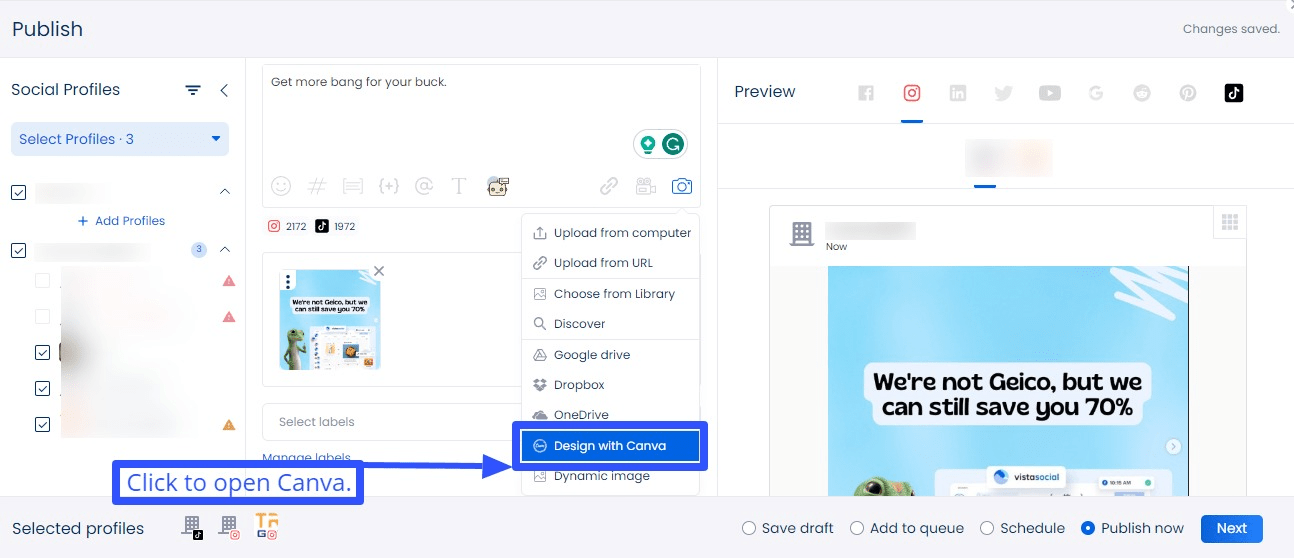The image size is (1294, 558).
Task: Mention someone using the @ icon
Action: click(x=424, y=186)
